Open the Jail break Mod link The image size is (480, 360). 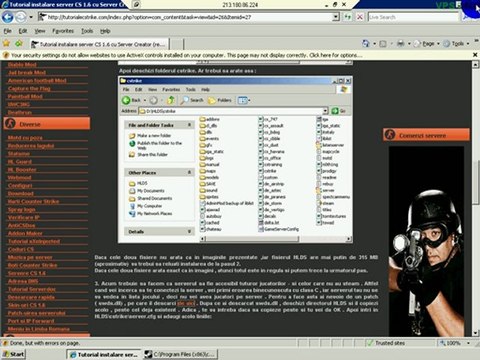(x=27, y=72)
